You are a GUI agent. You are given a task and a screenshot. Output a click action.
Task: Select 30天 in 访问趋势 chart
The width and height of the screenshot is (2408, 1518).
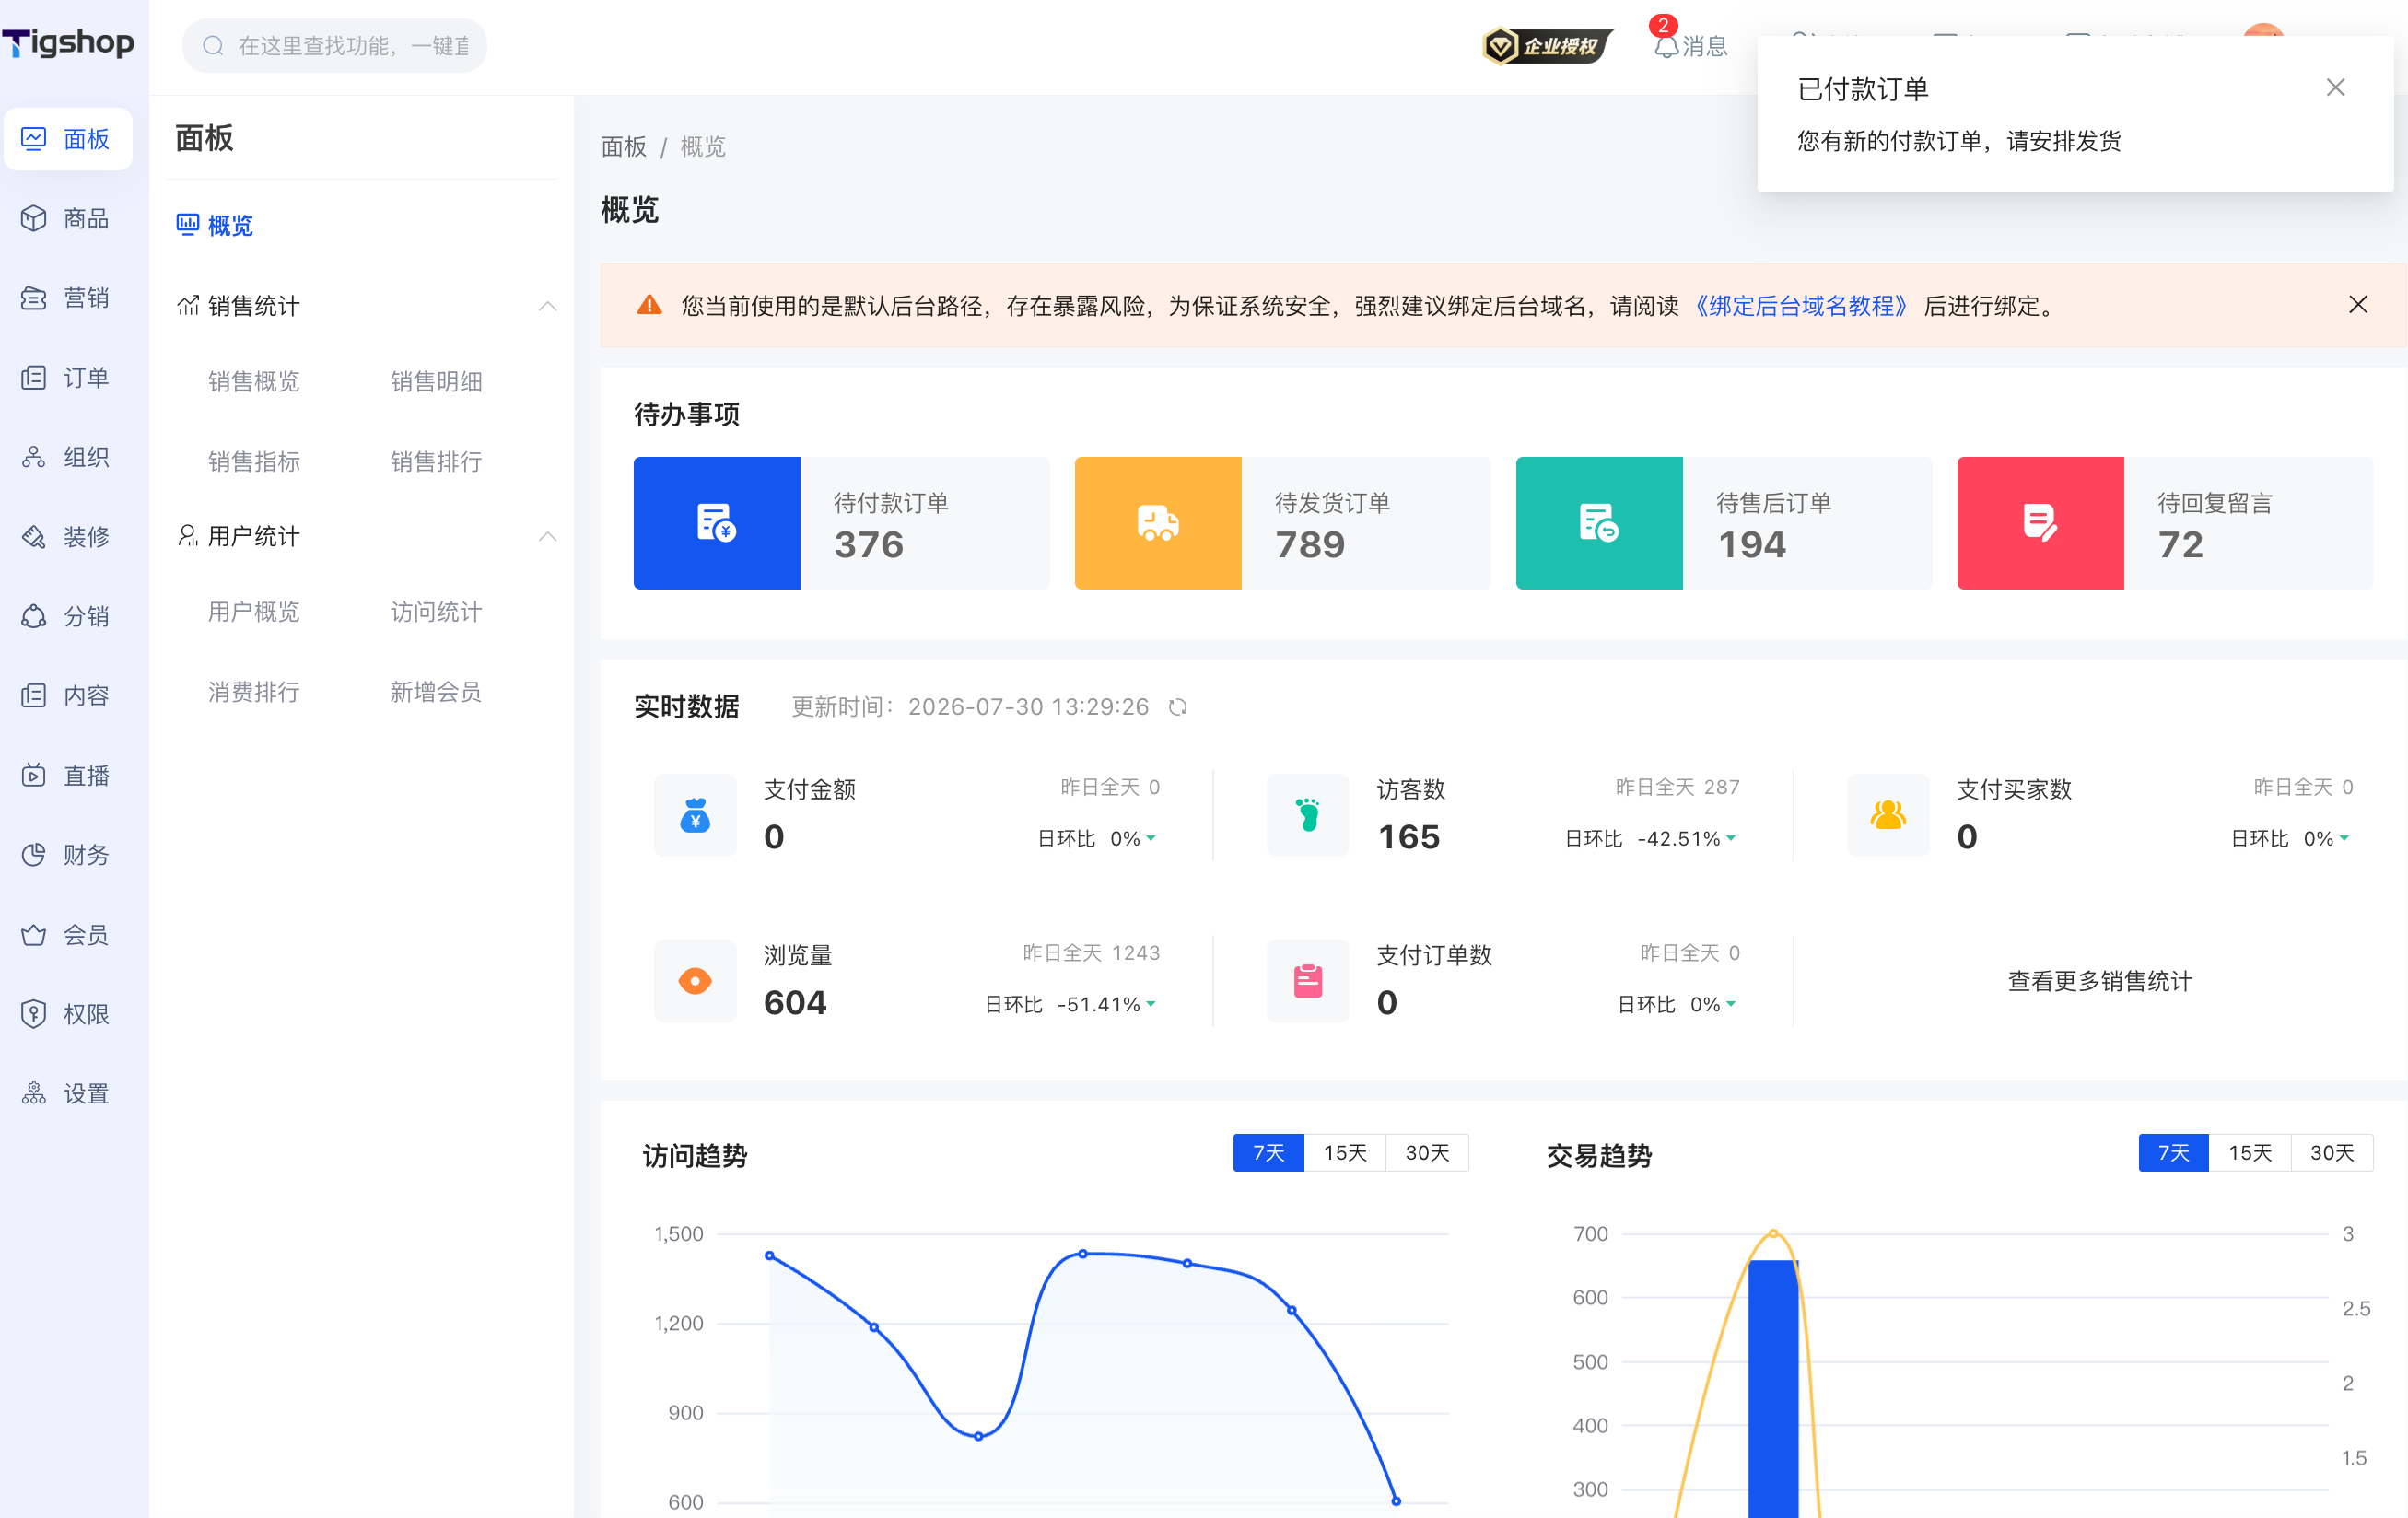1427,1152
